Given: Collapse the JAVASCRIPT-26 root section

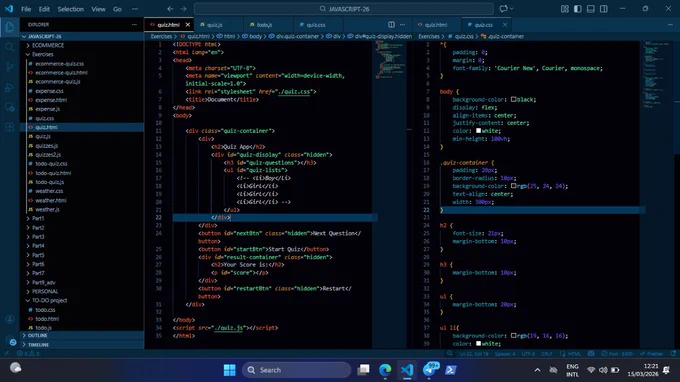Looking at the screenshot, I should [x=82, y=36].
